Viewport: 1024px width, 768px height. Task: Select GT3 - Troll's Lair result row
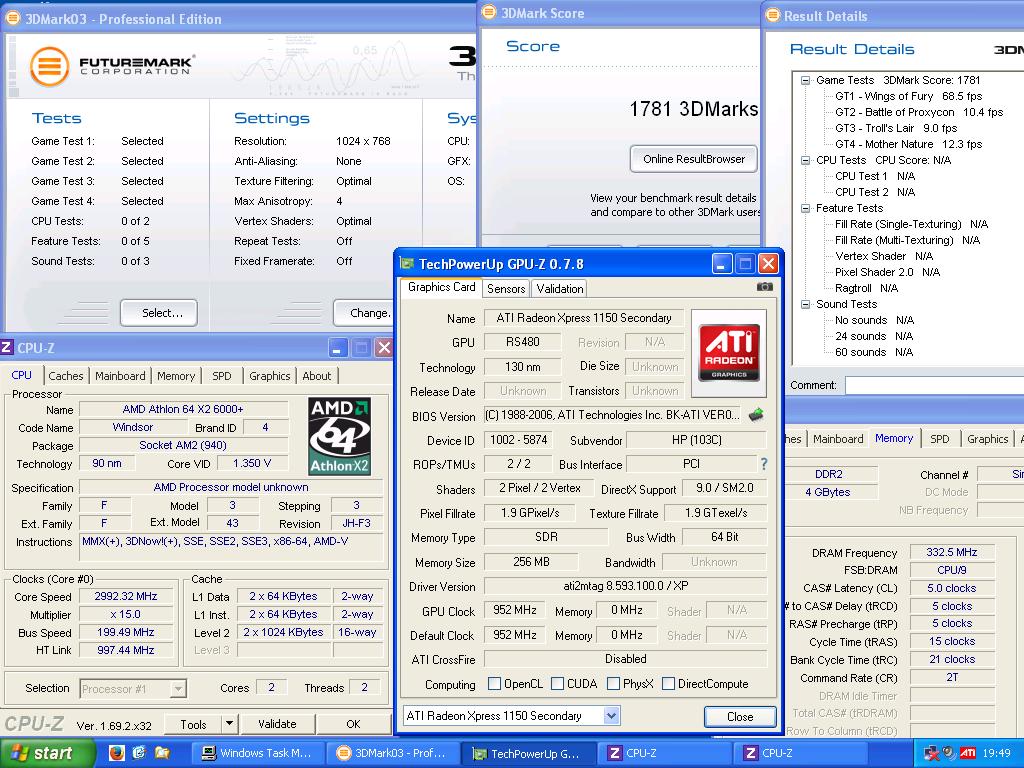896,128
